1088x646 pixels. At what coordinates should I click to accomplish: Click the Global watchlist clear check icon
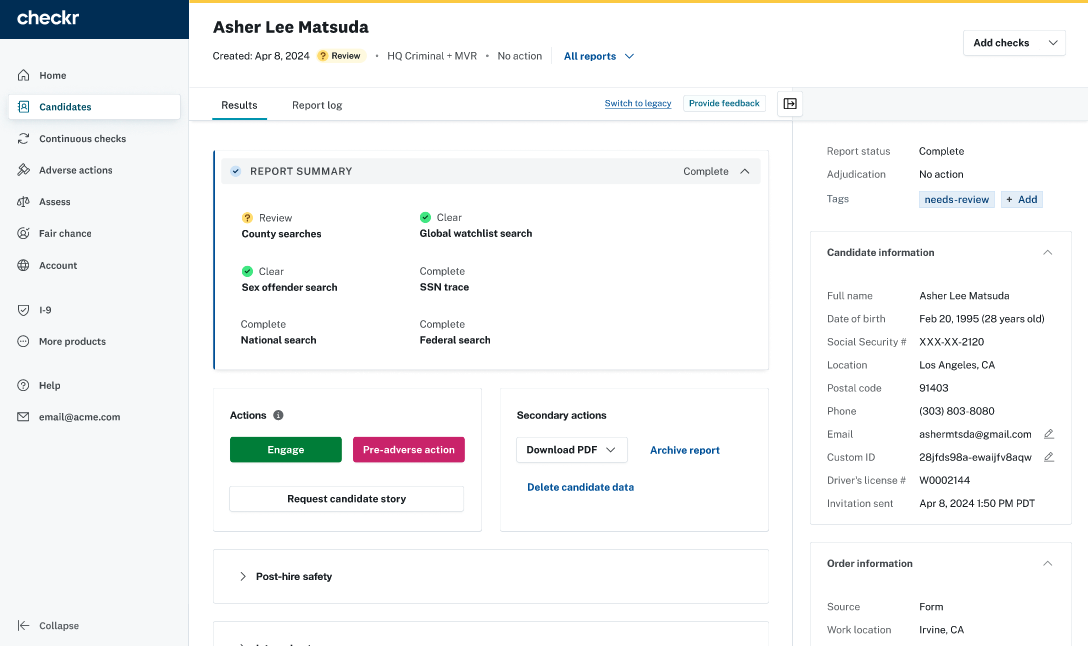(425, 218)
